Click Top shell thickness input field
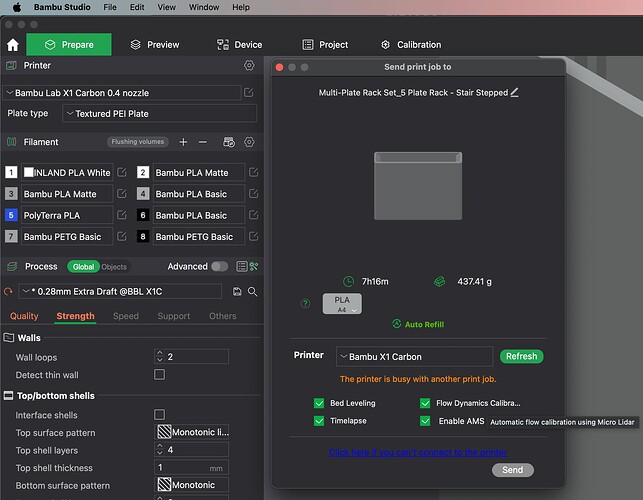This screenshot has width=643, height=500. tap(192, 468)
